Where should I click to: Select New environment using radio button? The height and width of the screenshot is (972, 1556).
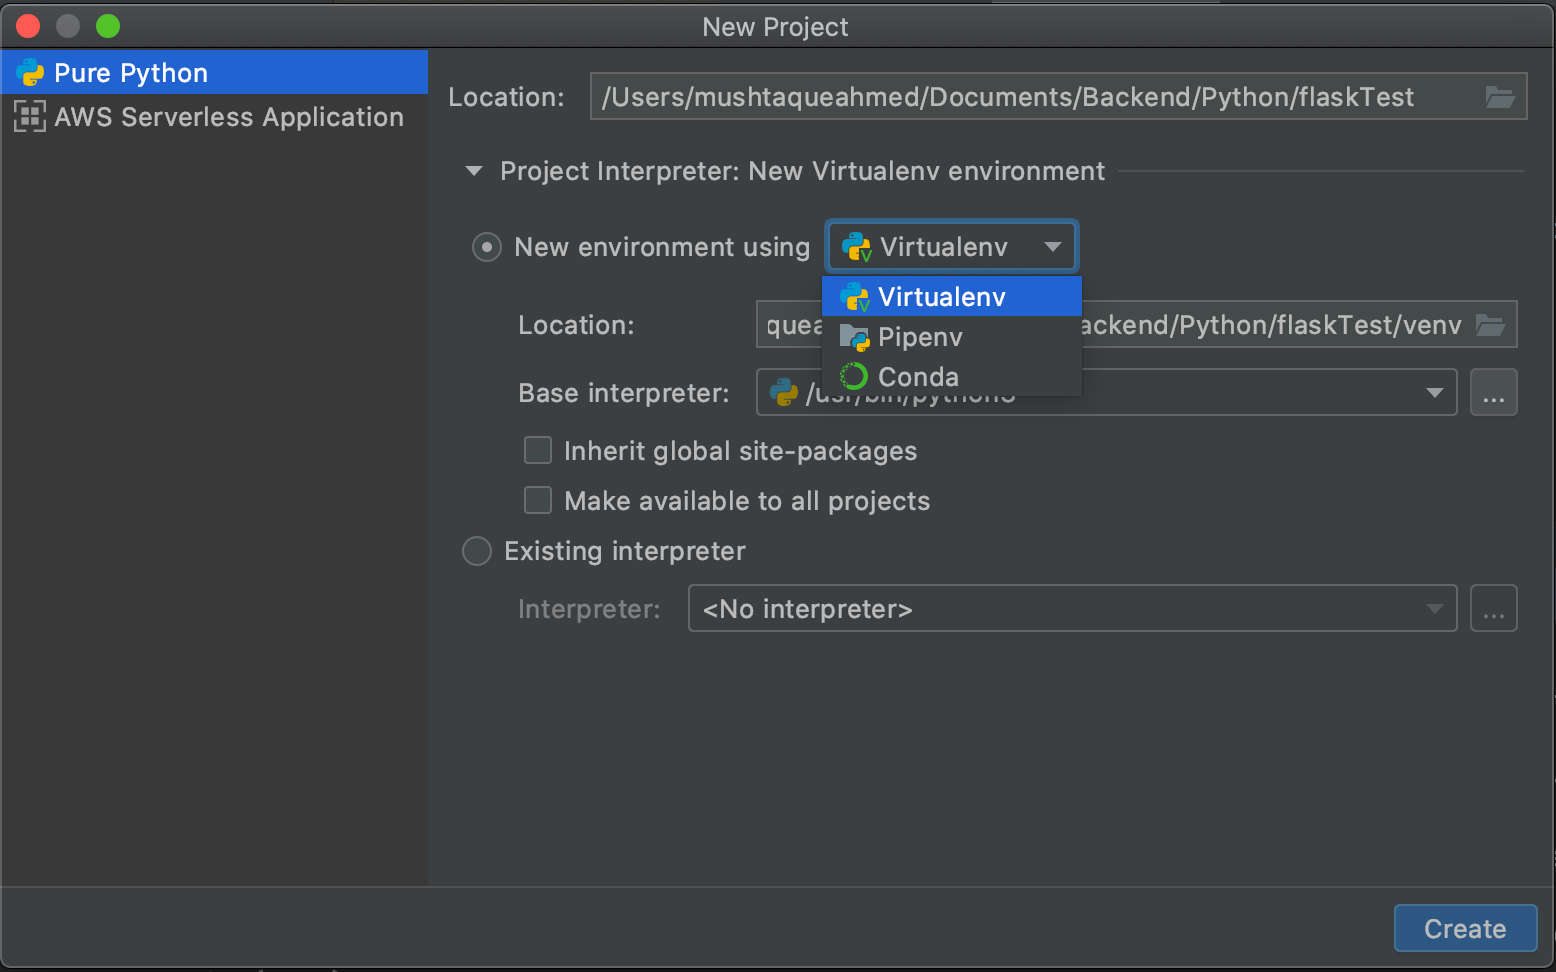[487, 247]
